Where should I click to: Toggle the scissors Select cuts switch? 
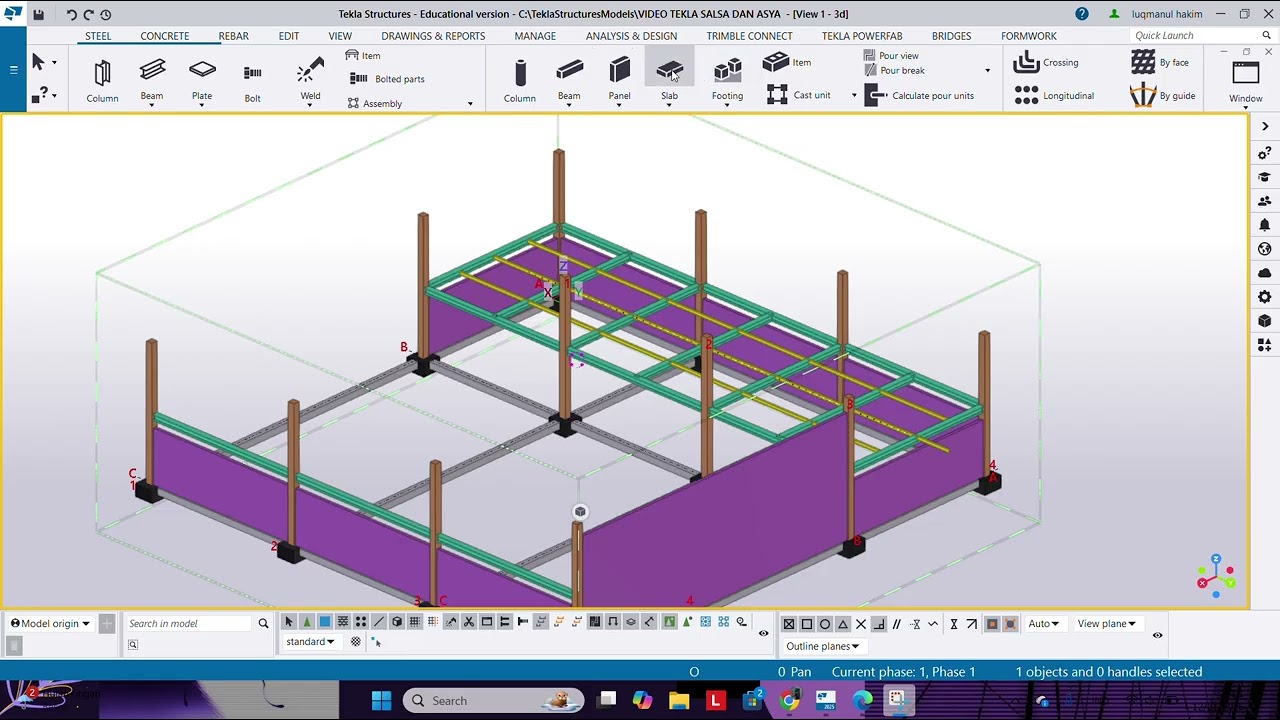[x=469, y=622]
